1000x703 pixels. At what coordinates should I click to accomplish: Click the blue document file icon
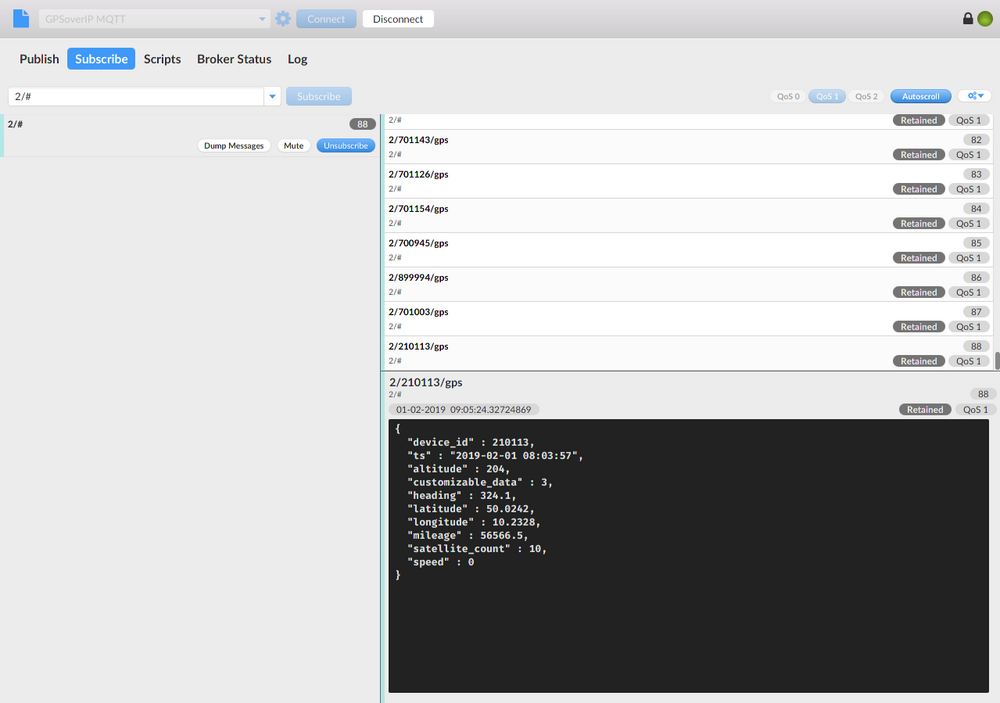(x=21, y=18)
